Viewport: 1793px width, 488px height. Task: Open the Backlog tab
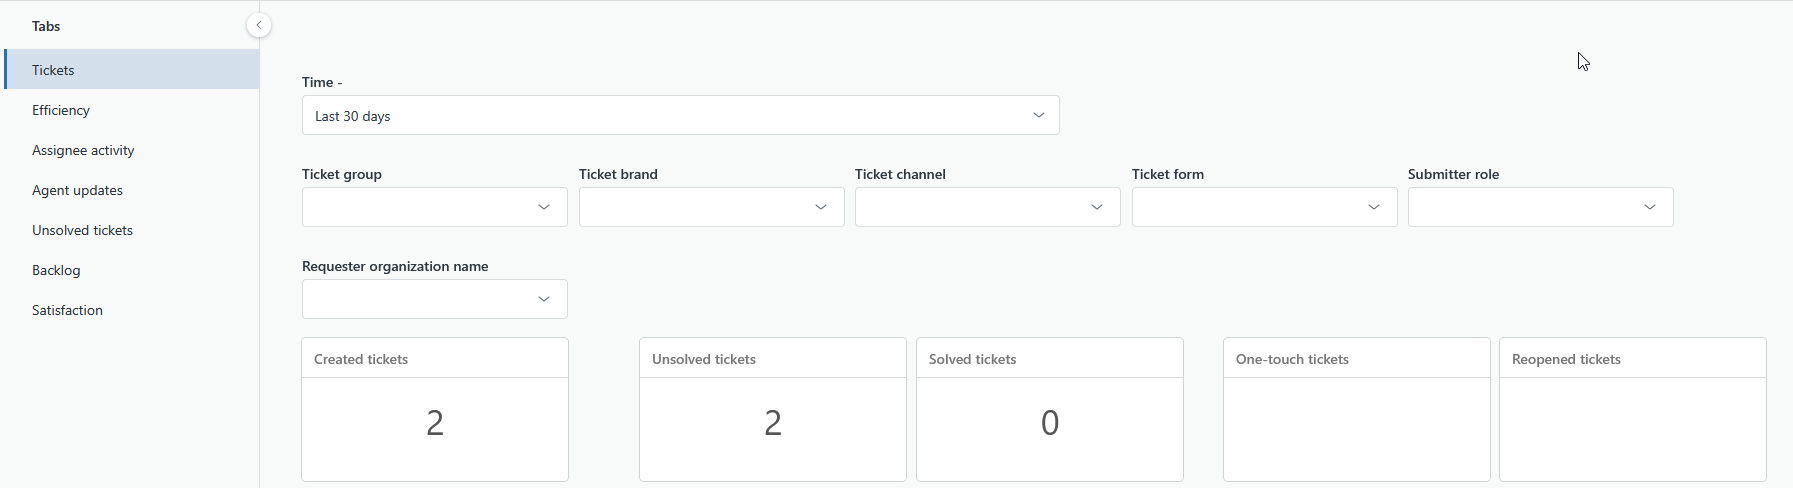56,270
